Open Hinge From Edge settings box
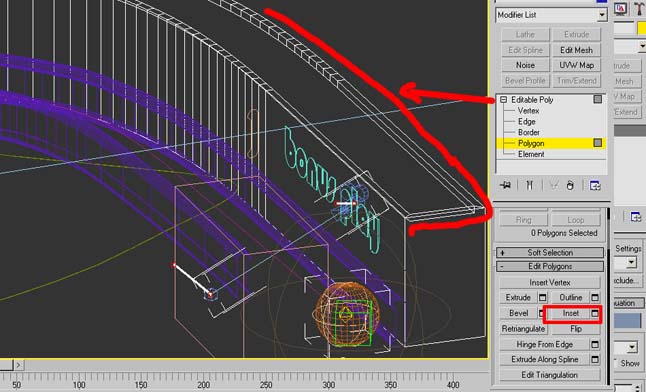This screenshot has height=392, width=646. click(x=595, y=344)
